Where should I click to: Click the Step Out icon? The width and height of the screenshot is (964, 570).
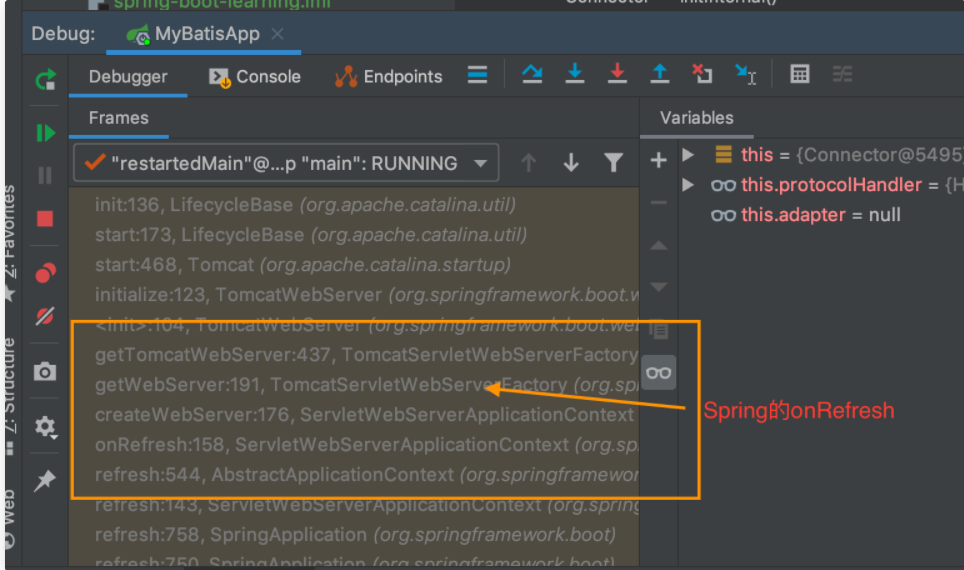pyautogui.click(x=660, y=74)
